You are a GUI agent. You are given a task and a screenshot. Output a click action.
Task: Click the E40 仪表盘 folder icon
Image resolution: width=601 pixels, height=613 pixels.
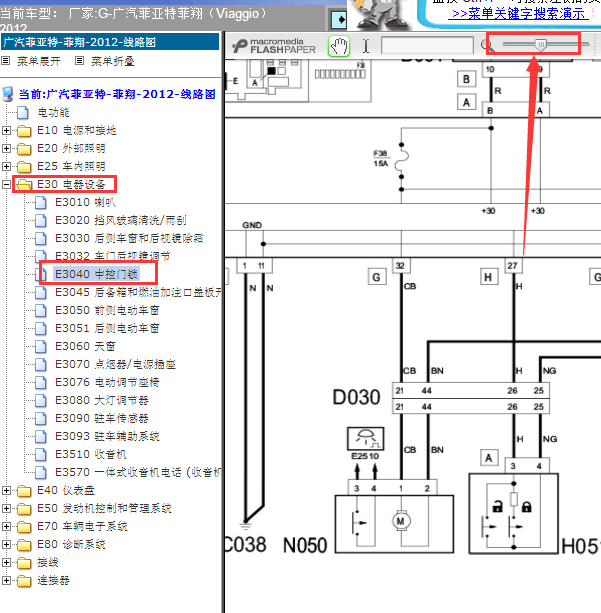coord(24,490)
